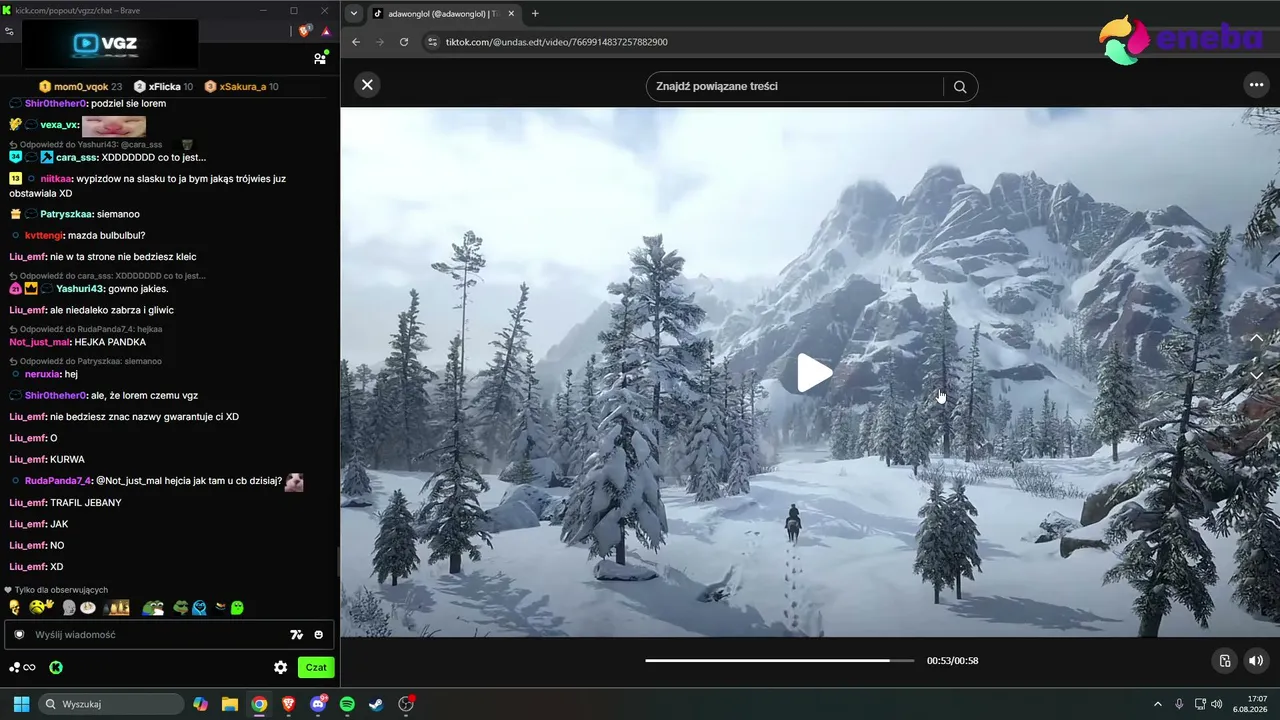Close the adawonglol TikTok tab
Screen dimensions: 1280x720
[x=511, y=14]
